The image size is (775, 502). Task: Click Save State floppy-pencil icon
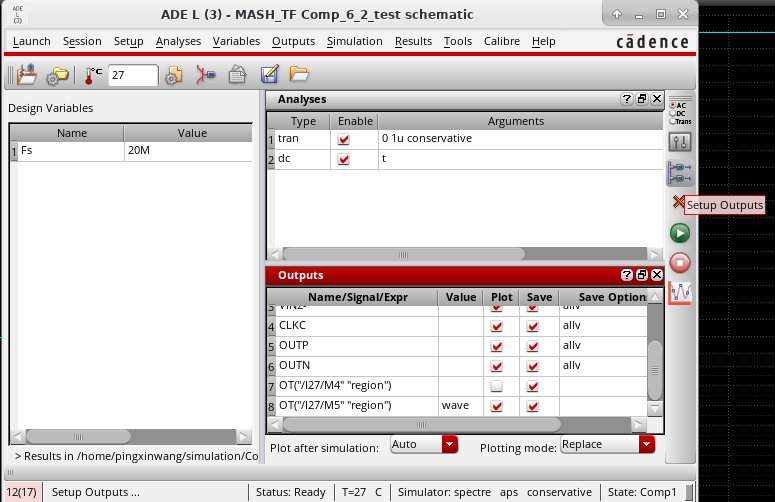click(269, 74)
